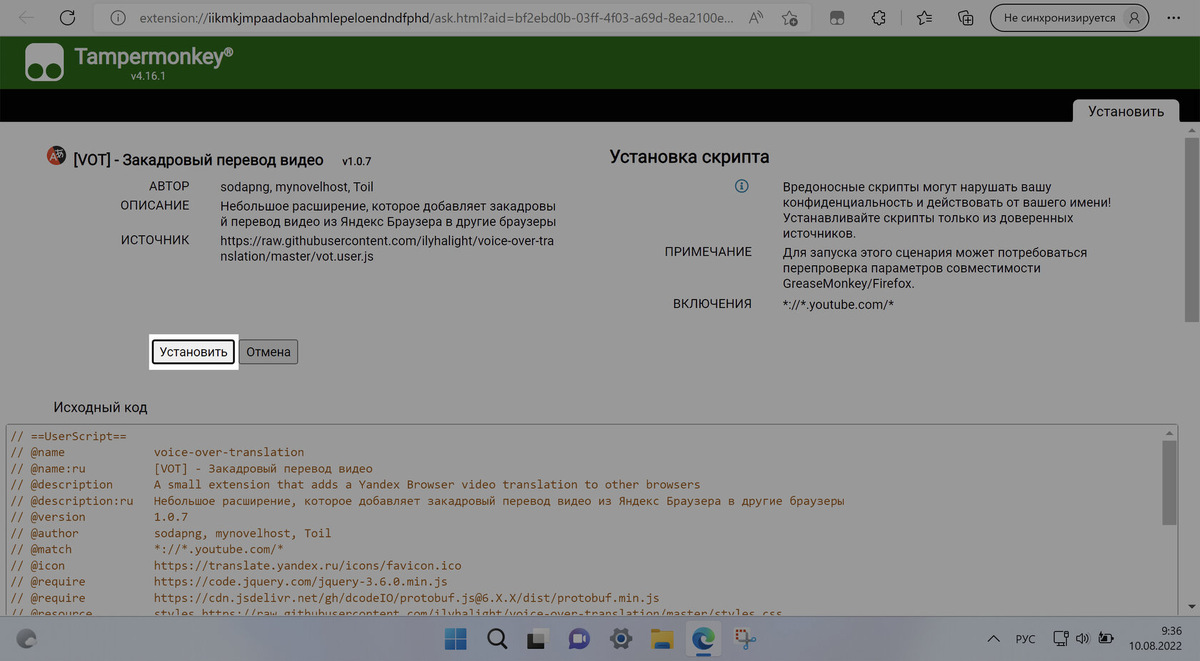Image resolution: width=1200 pixels, height=661 pixels.
Task: Click the browser back arrow
Action: pyautogui.click(x=26, y=18)
